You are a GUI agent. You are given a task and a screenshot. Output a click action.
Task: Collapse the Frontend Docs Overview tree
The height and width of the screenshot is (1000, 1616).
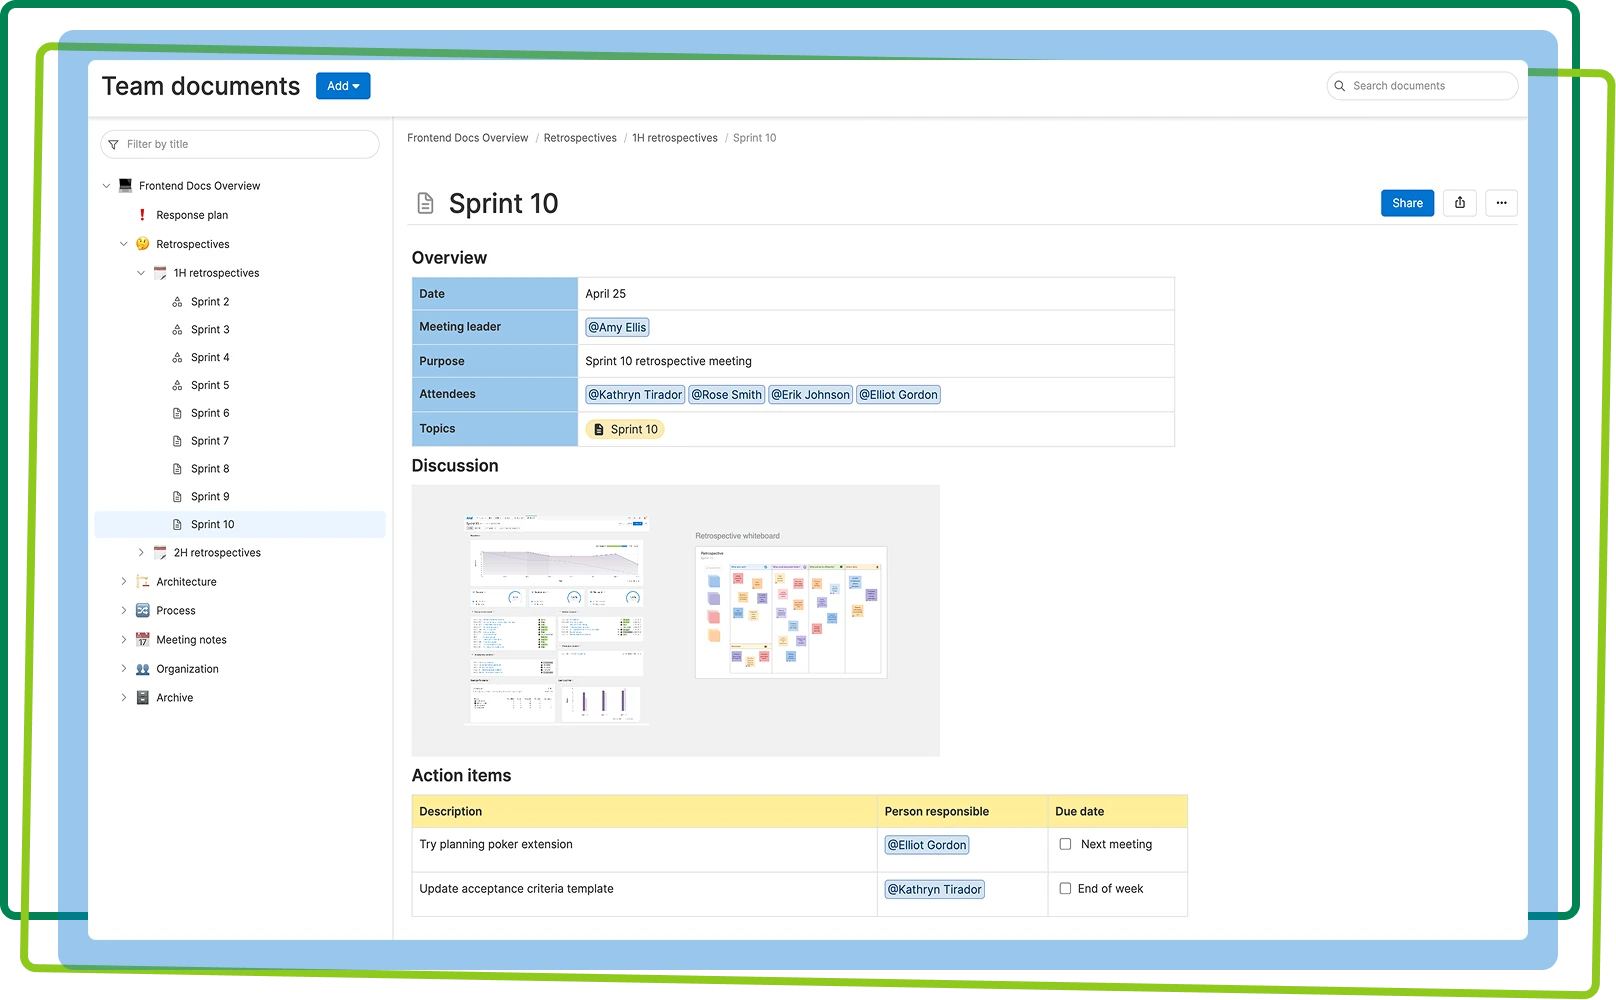106,185
